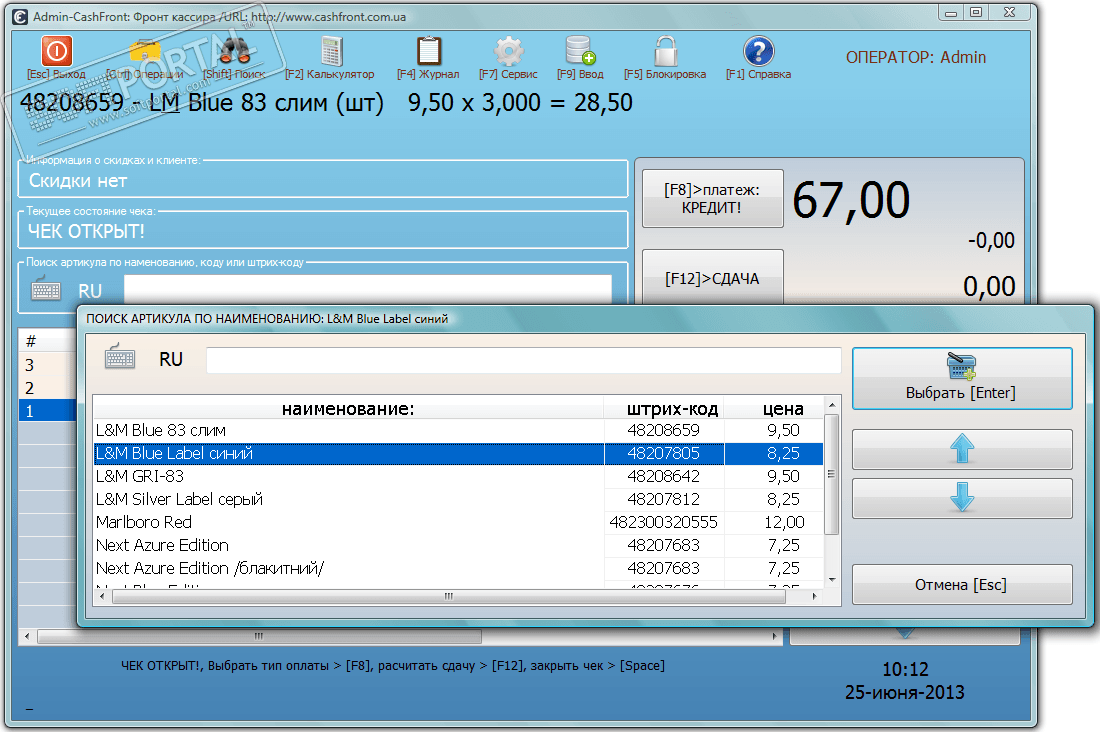The image size is (1100, 732).
Task: Click Выбрать [Enter] button
Action: point(962,378)
